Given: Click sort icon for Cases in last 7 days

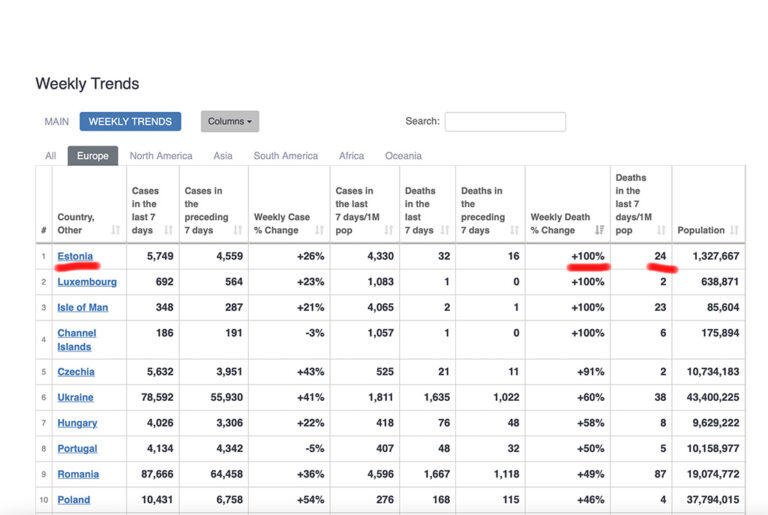Looking at the screenshot, I should tap(168, 231).
